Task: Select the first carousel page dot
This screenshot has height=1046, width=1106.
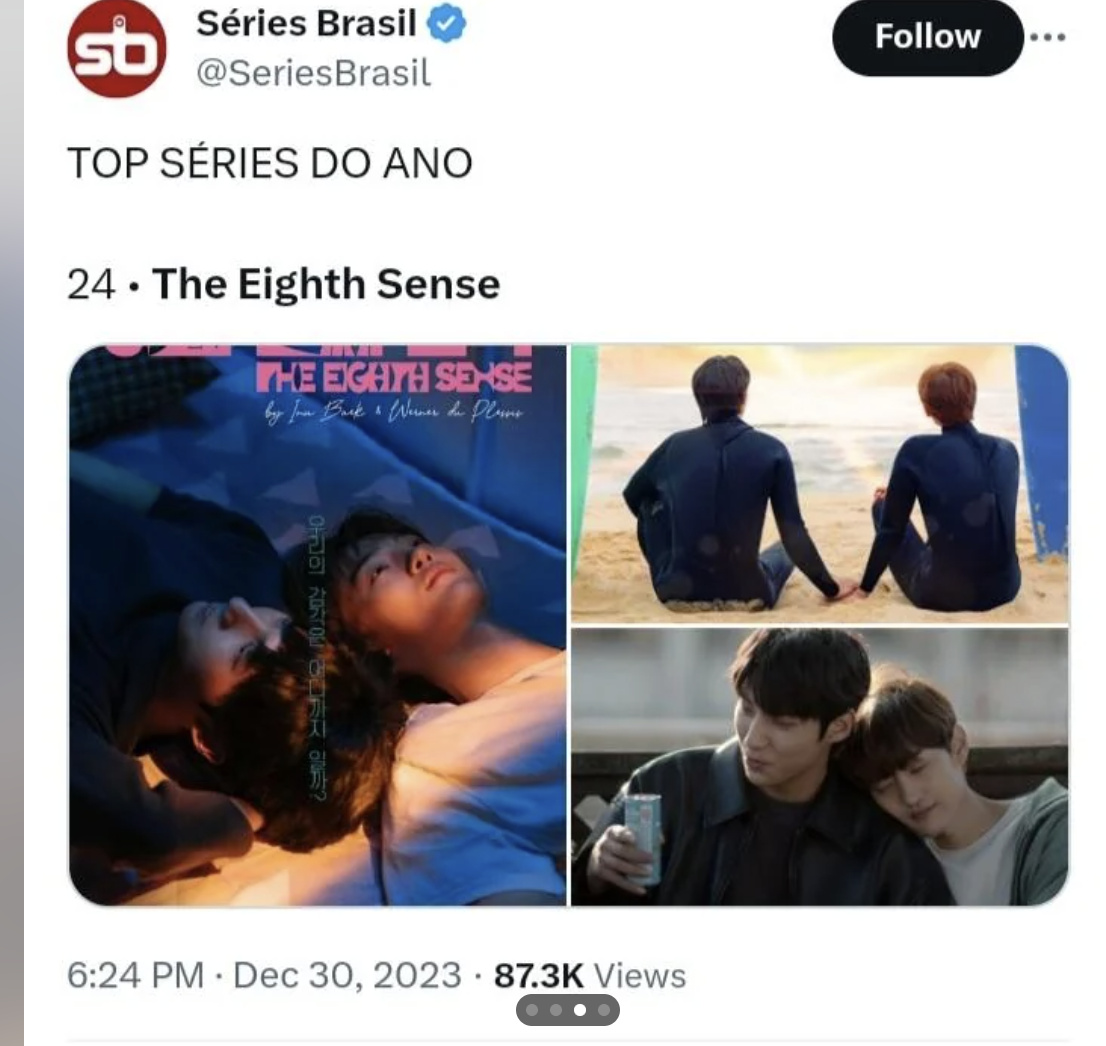Action: coord(533,1010)
